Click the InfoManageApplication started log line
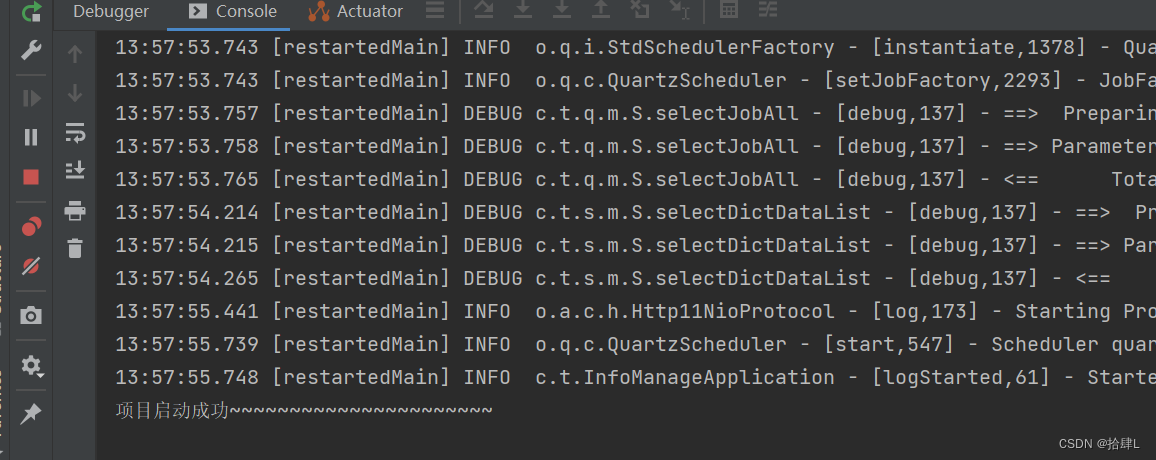The image size is (1156, 460). tap(636, 377)
